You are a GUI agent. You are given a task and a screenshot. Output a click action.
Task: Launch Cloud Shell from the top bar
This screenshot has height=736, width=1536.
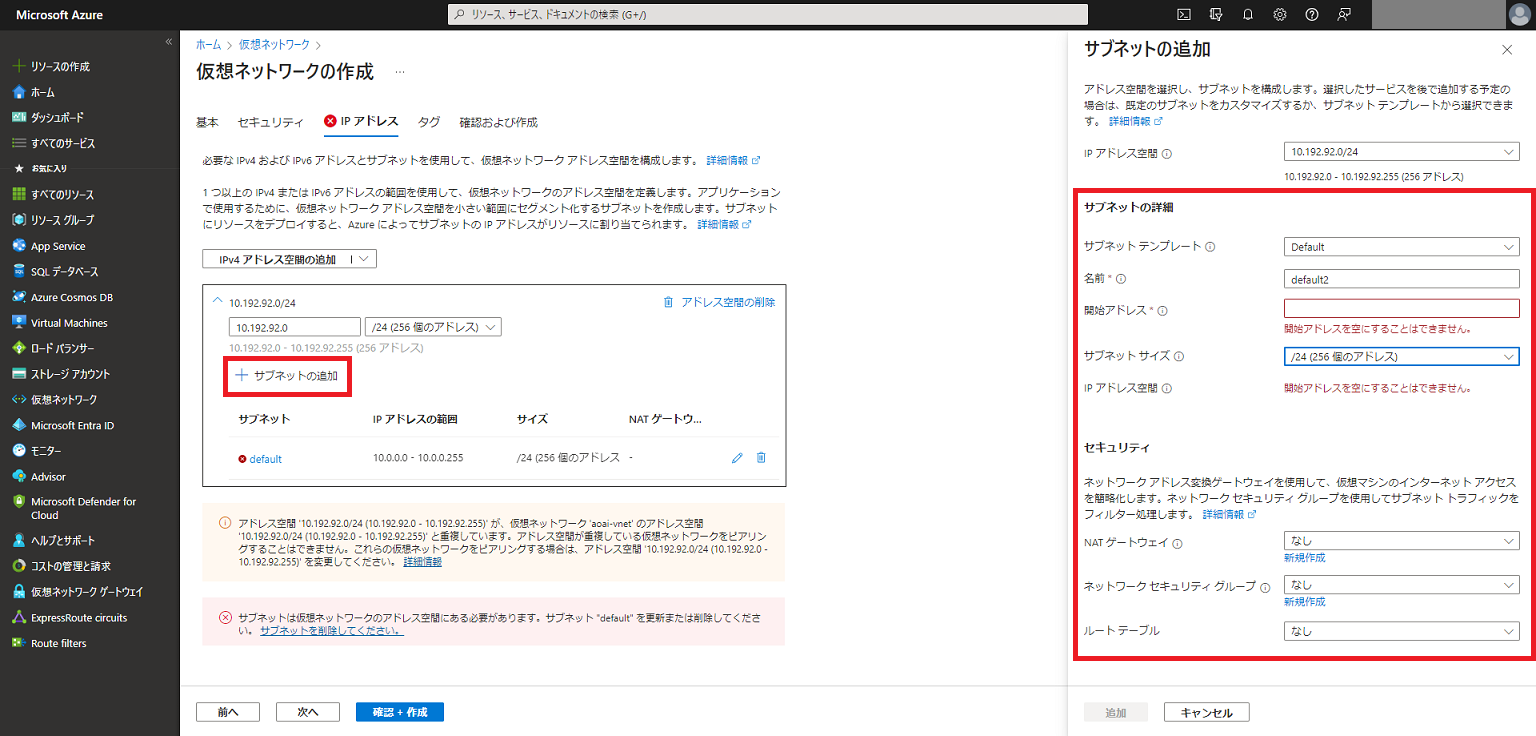click(1182, 15)
